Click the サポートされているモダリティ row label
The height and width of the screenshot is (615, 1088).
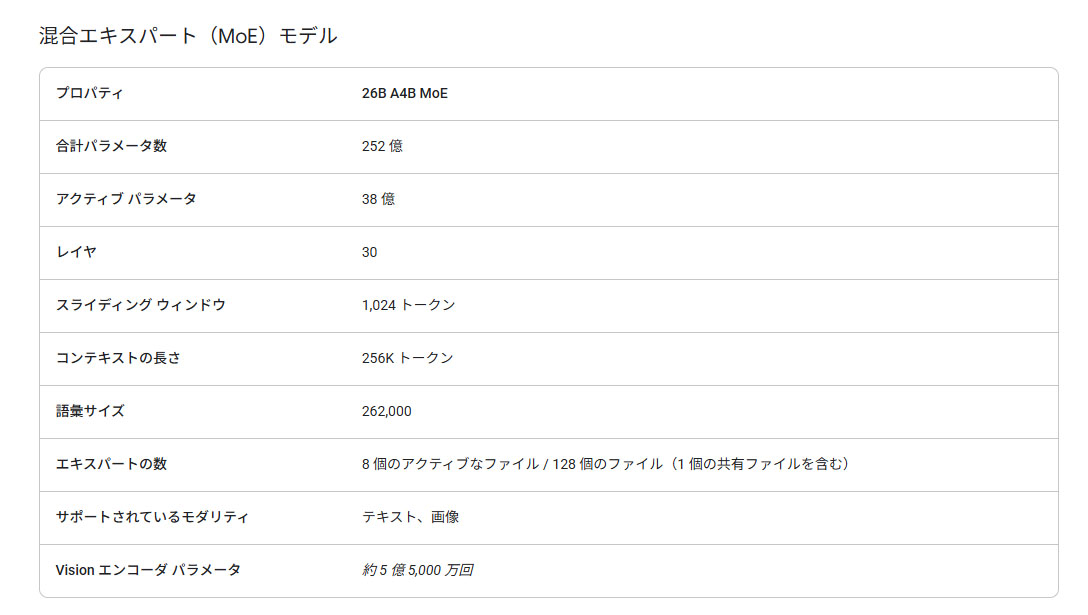tap(152, 517)
